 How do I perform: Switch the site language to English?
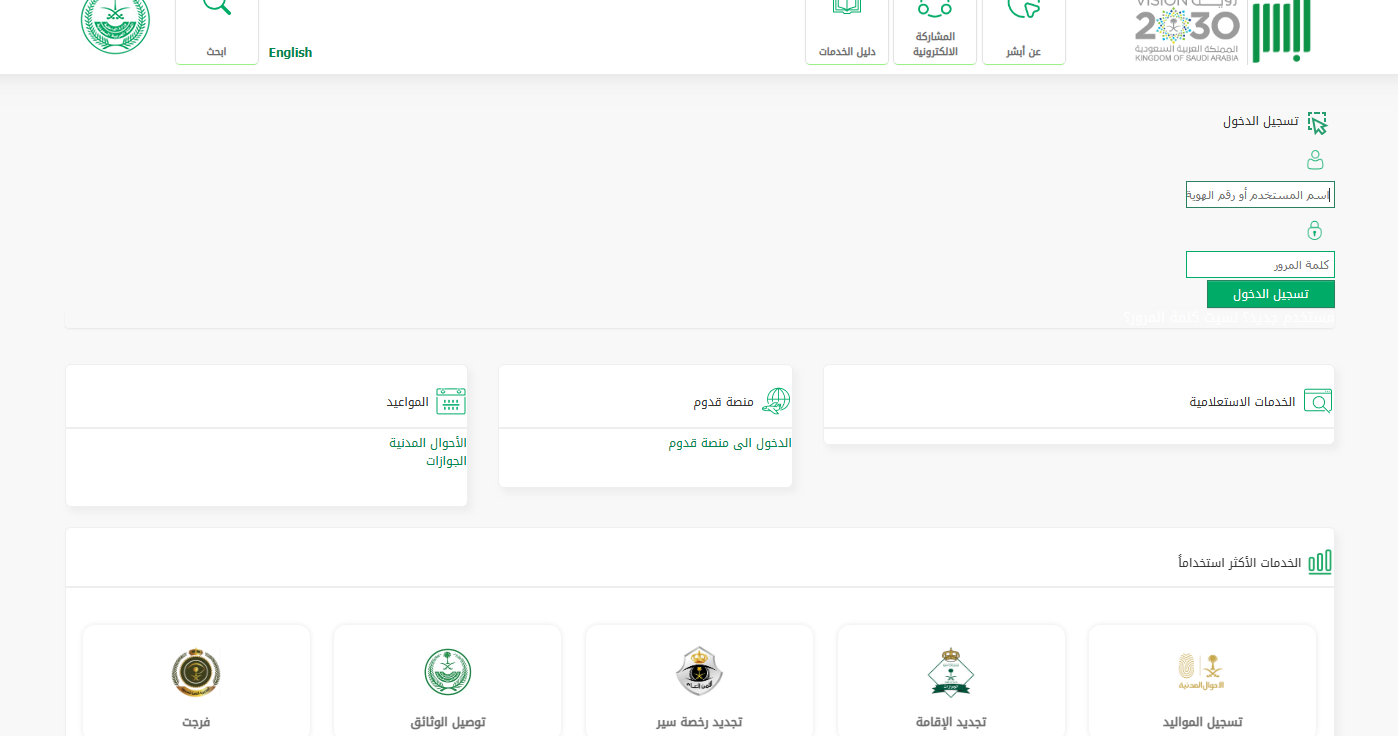[x=290, y=53]
